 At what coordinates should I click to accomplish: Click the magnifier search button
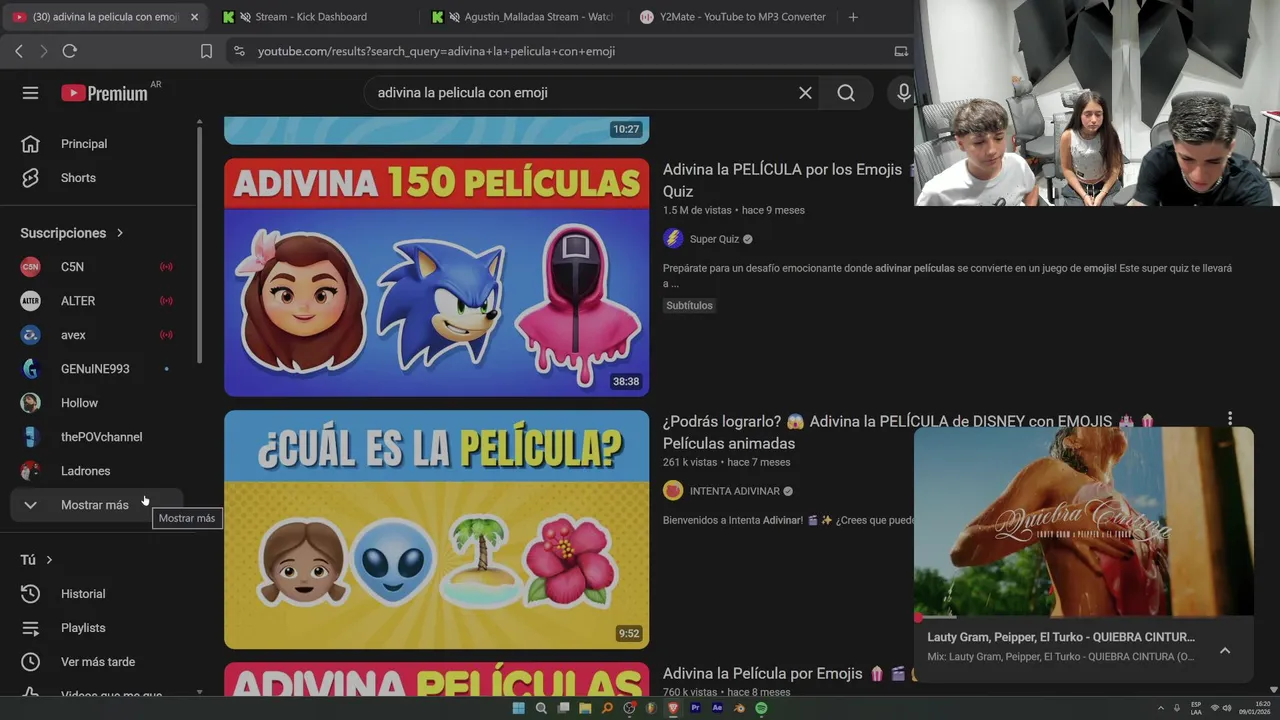[846, 93]
